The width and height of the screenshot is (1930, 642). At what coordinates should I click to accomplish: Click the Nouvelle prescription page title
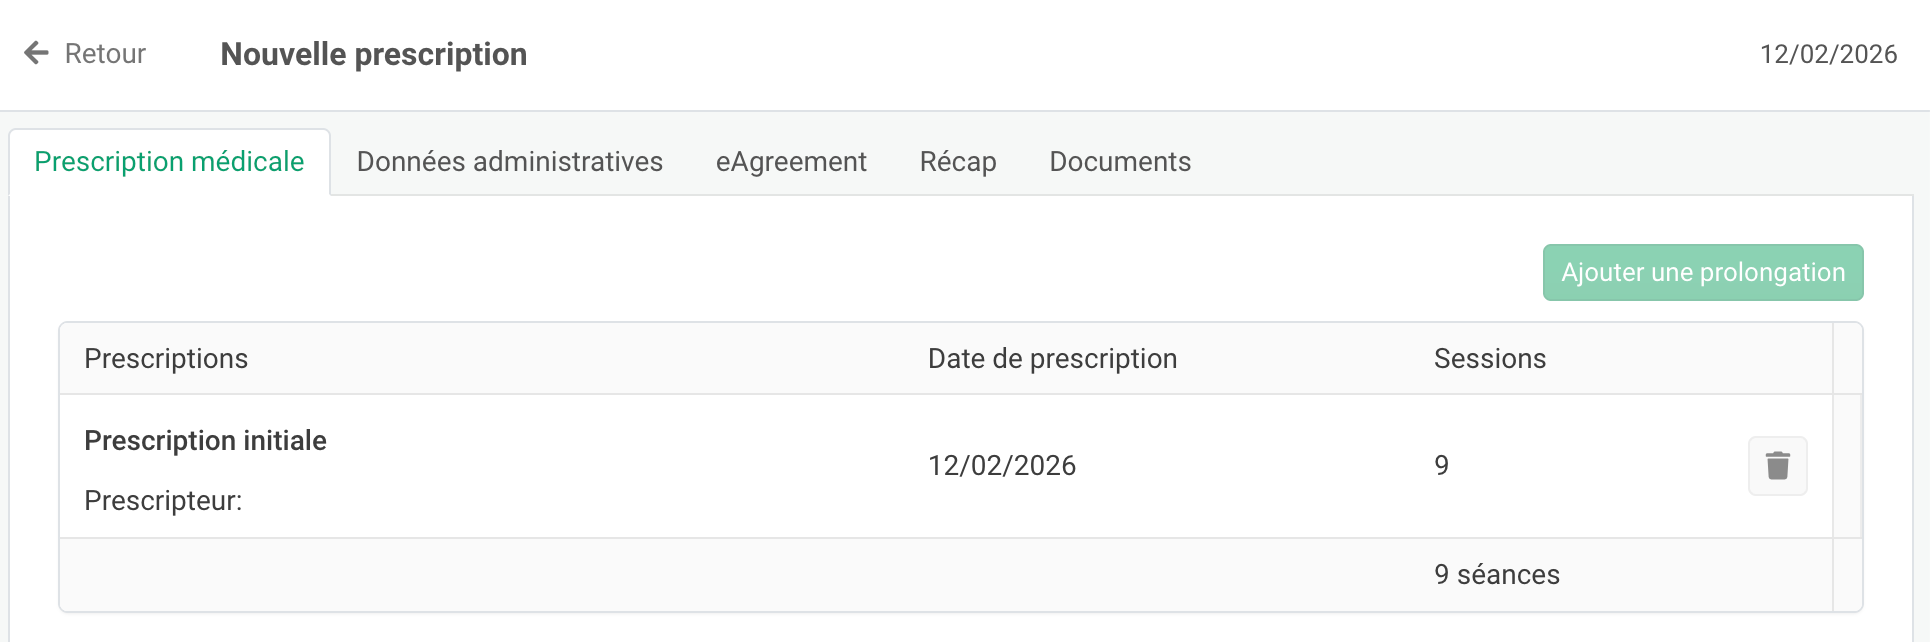coord(373,54)
